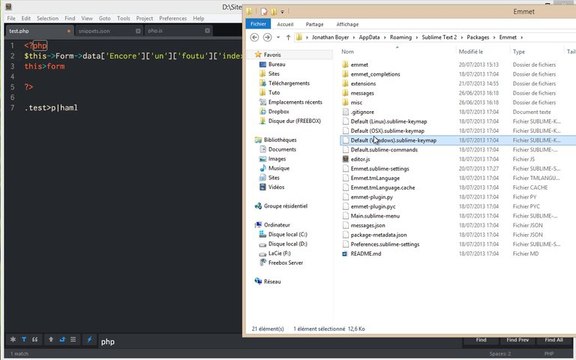Toggle regular expression search in Sublime find bar
This screenshot has width=576, height=360.
(13, 339)
